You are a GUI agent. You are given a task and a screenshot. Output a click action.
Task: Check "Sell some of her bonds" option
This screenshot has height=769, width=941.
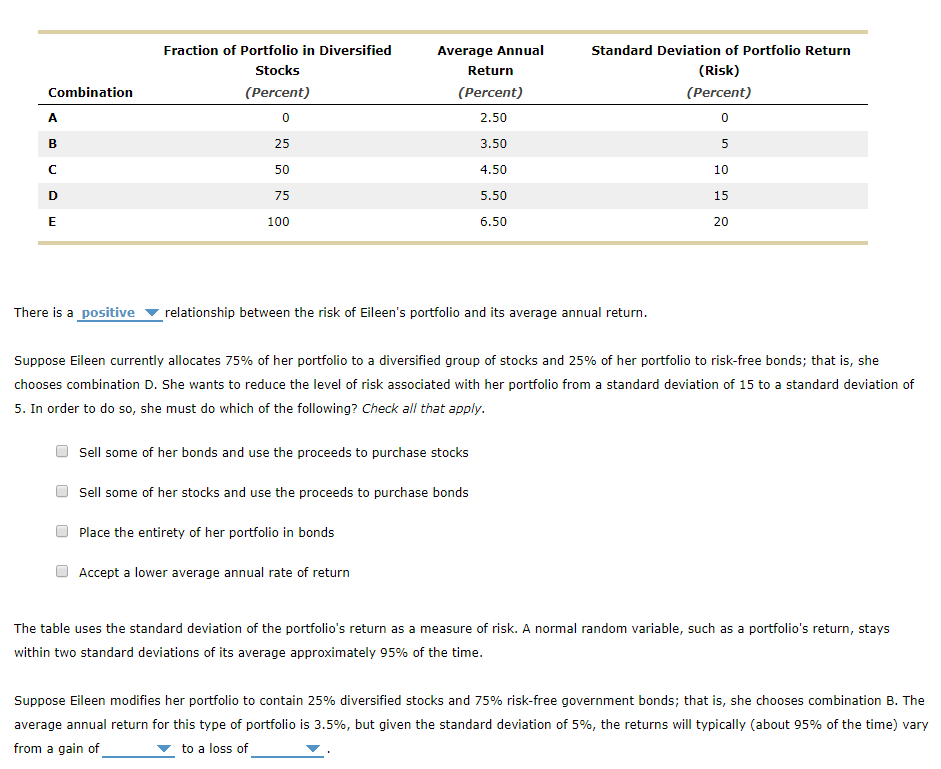61,450
